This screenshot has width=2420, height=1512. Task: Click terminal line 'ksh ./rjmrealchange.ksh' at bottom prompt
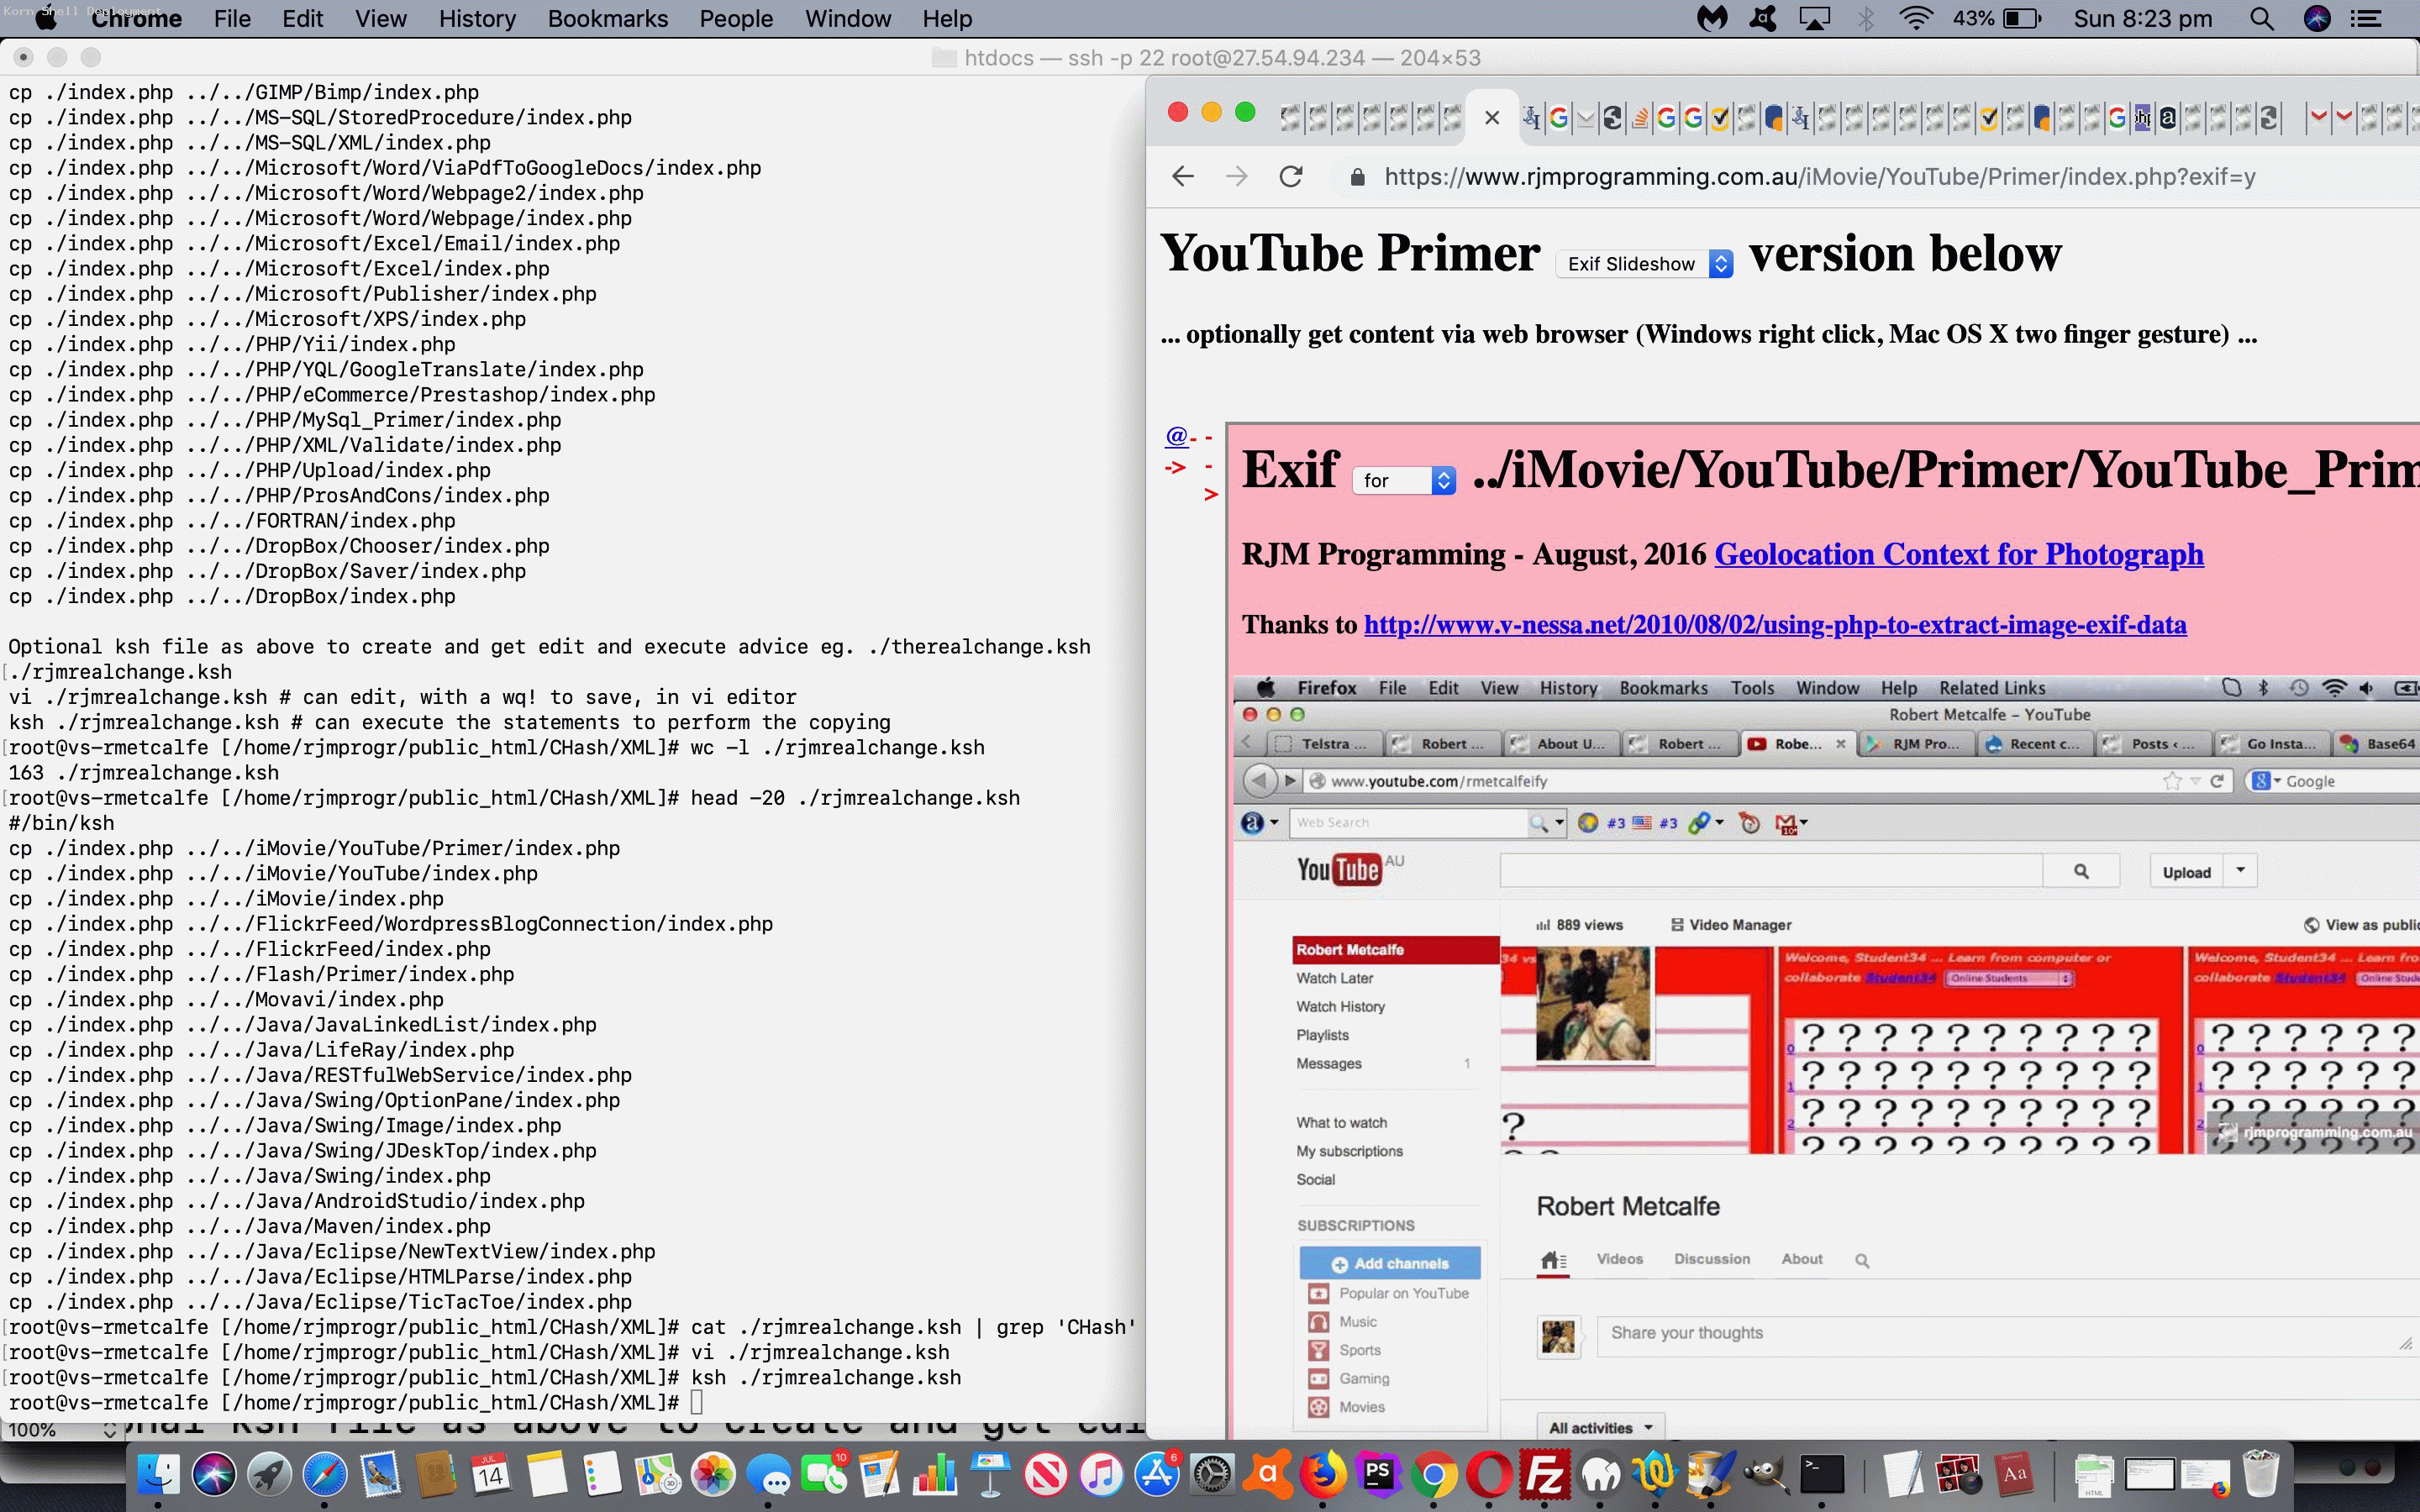tap(826, 1378)
